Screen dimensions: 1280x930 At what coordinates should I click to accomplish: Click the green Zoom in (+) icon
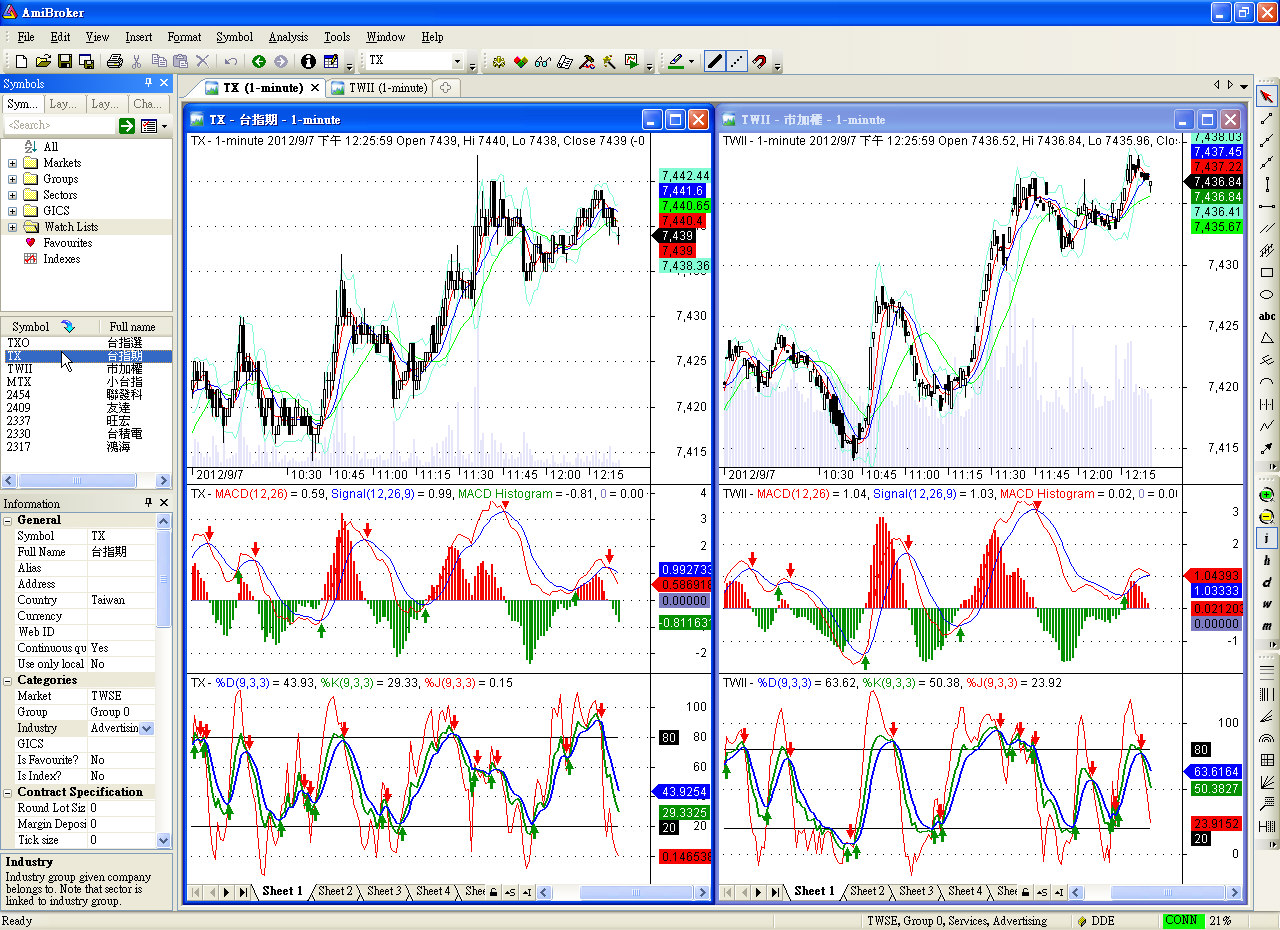click(1267, 495)
